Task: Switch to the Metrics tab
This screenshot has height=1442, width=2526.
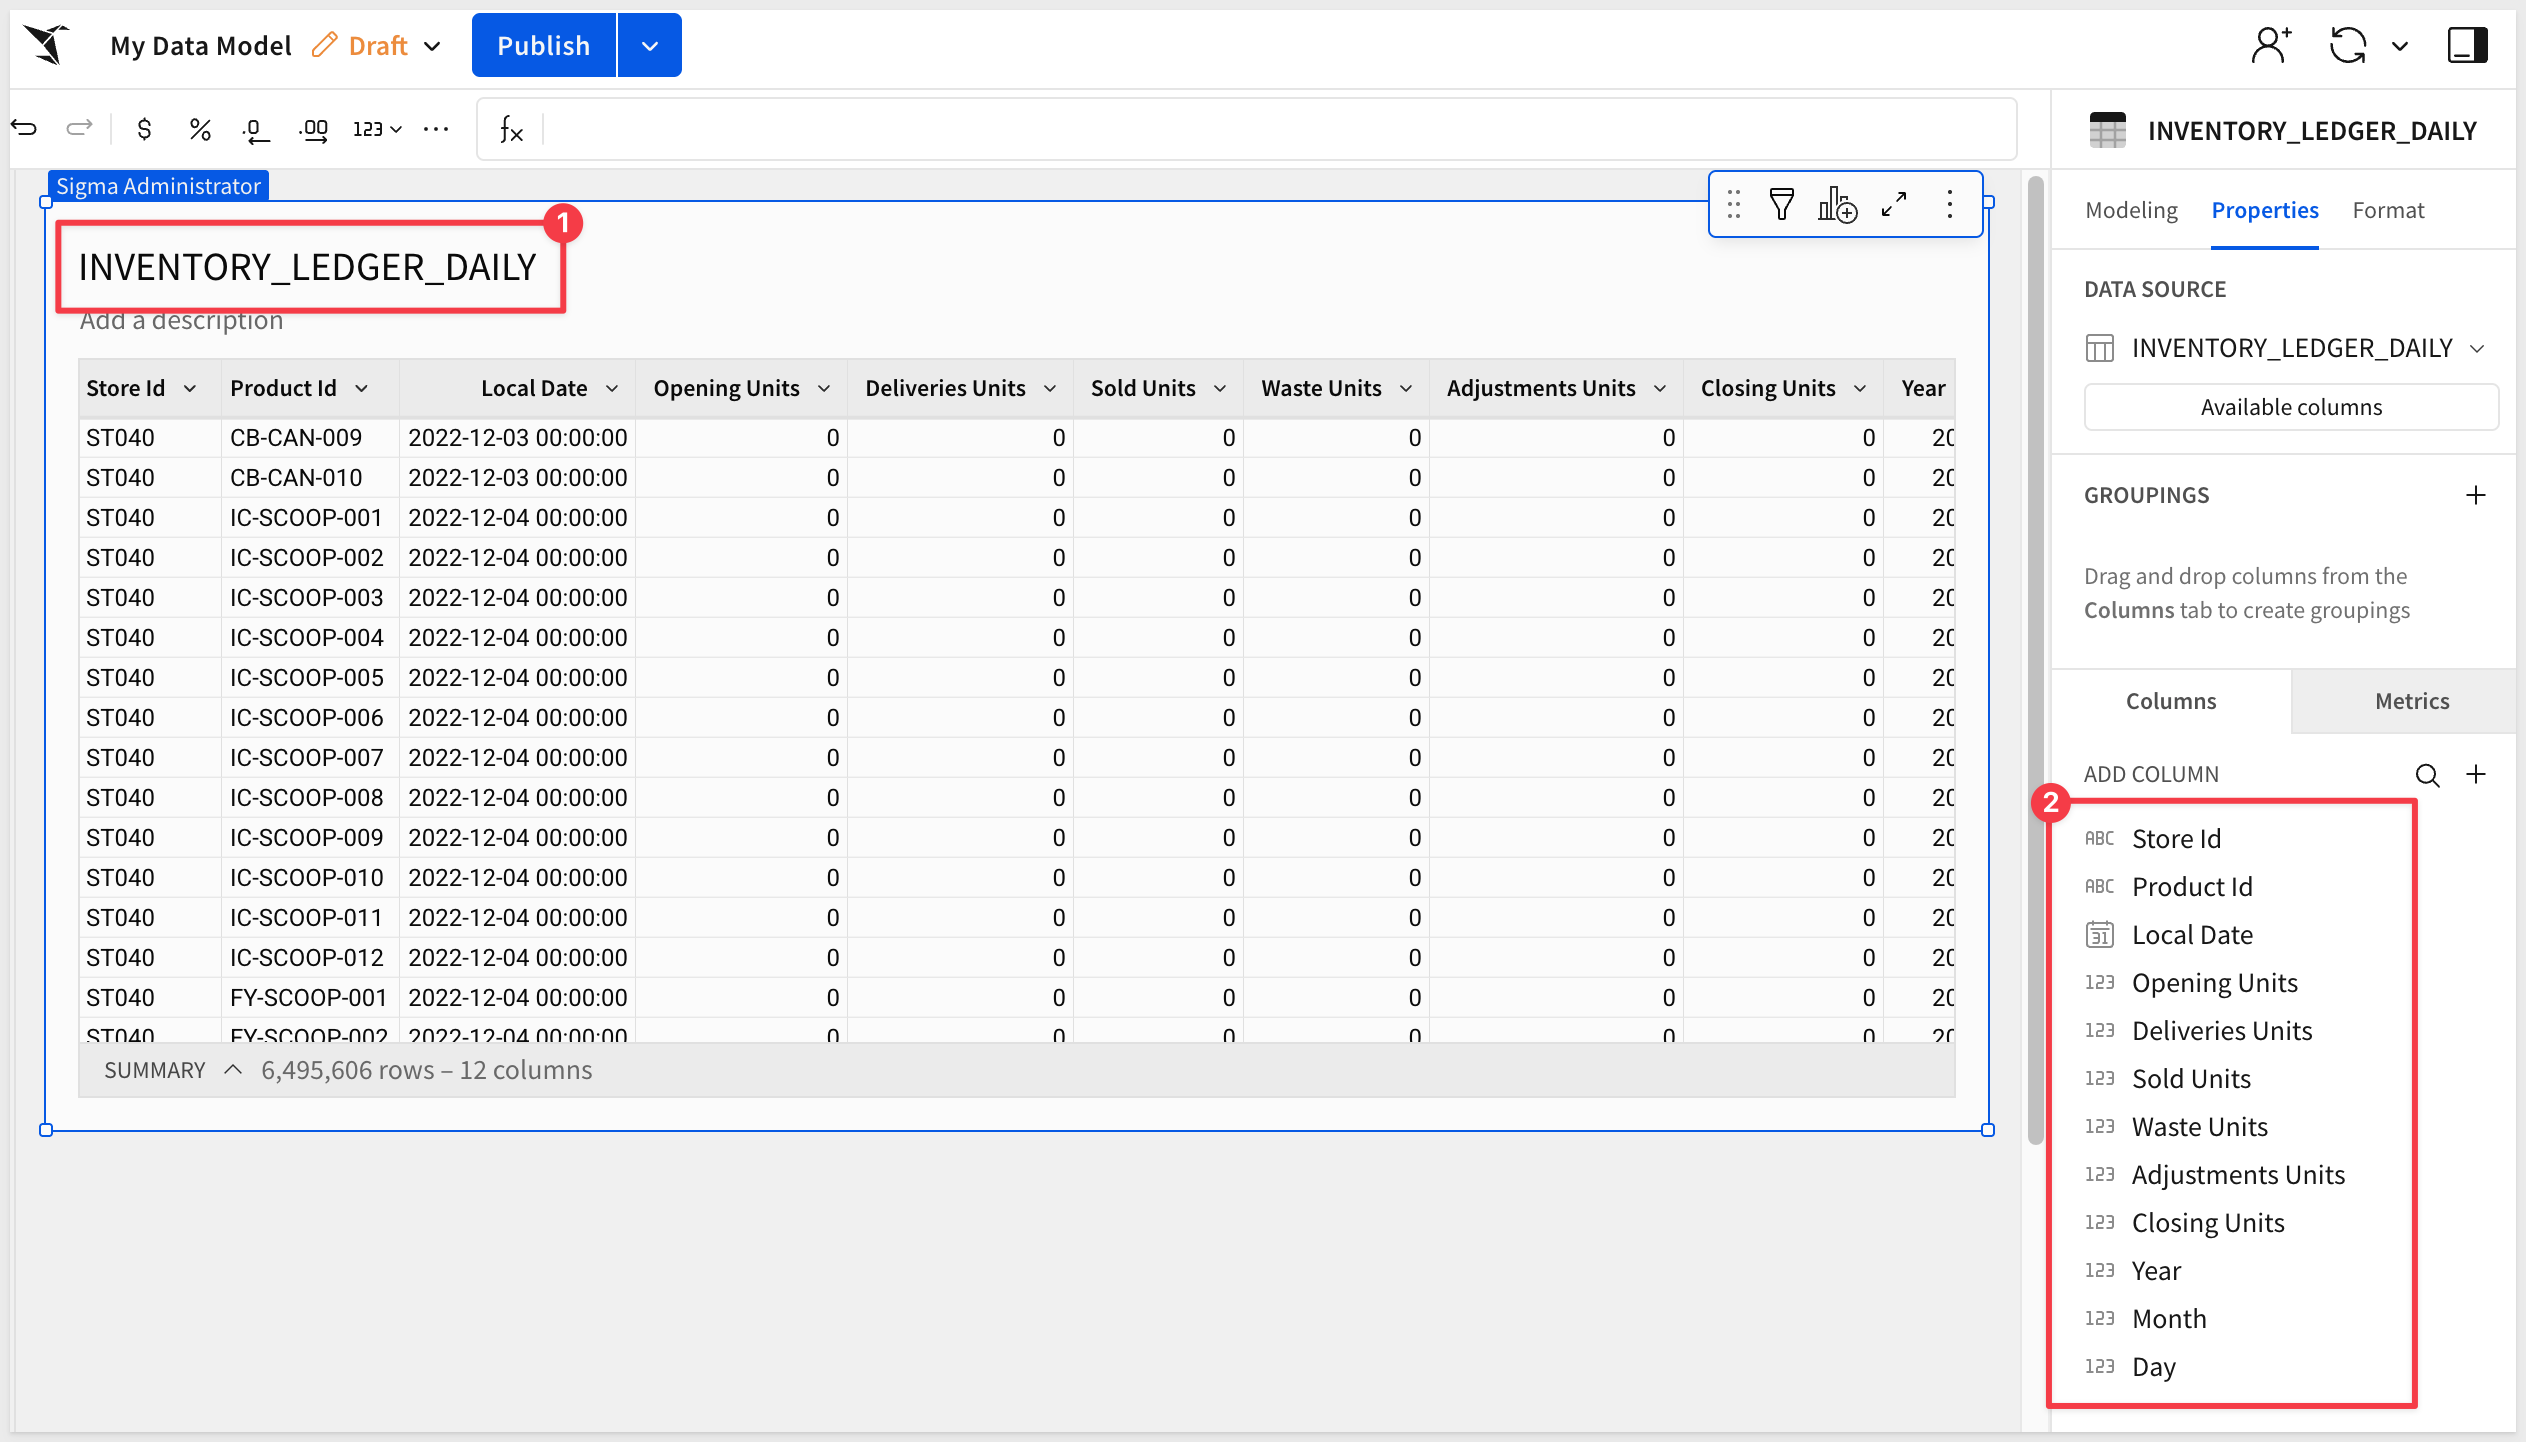Action: (x=2411, y=701)
